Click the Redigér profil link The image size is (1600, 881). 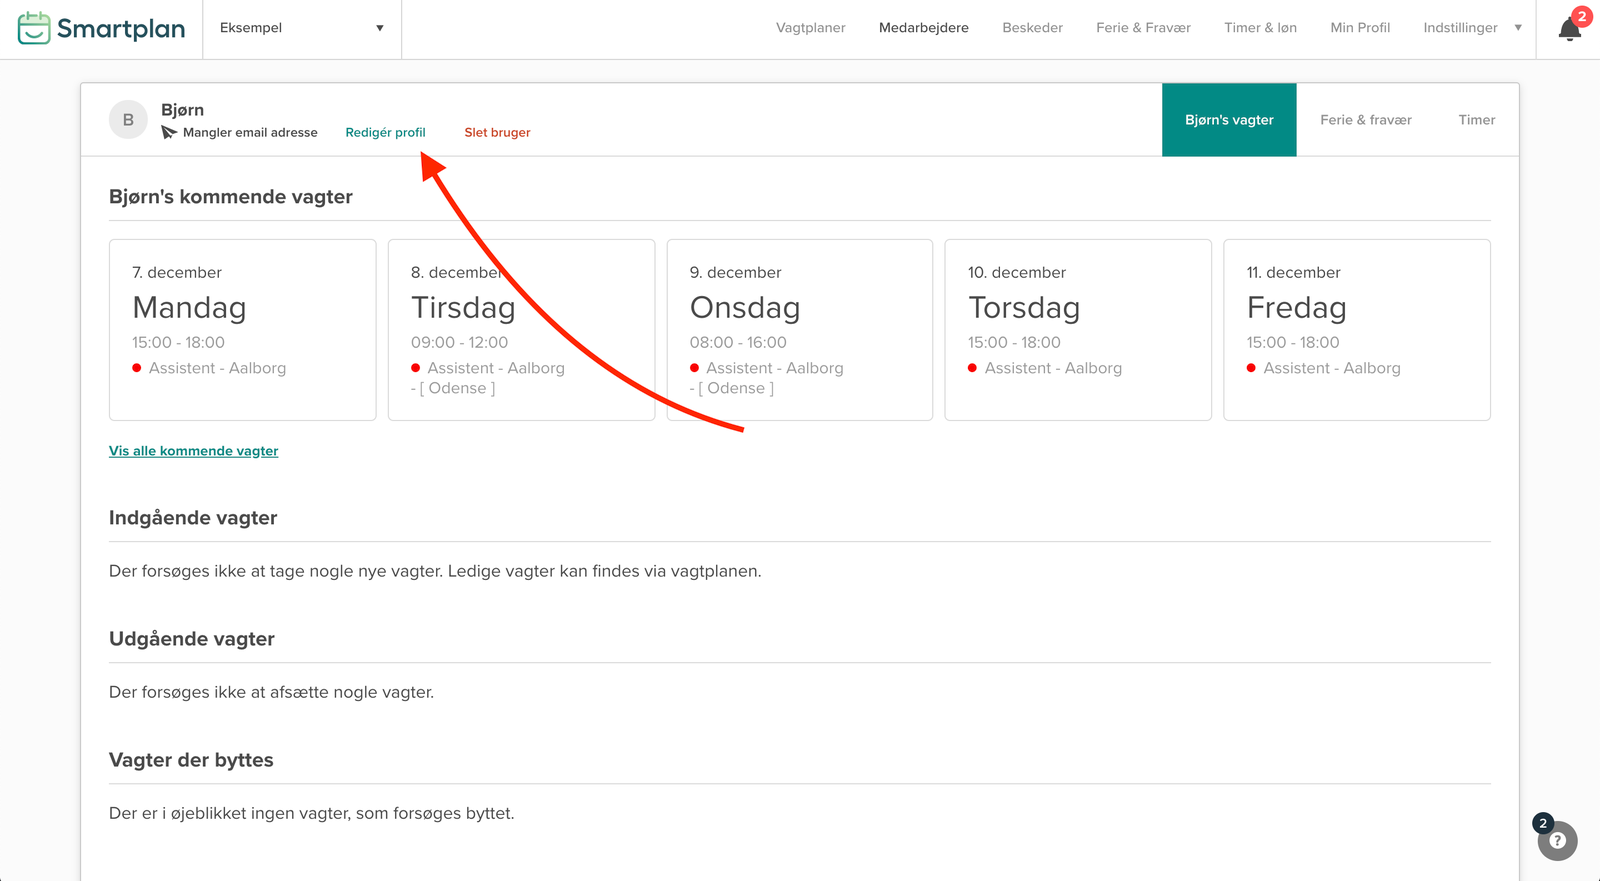[385, 132]
